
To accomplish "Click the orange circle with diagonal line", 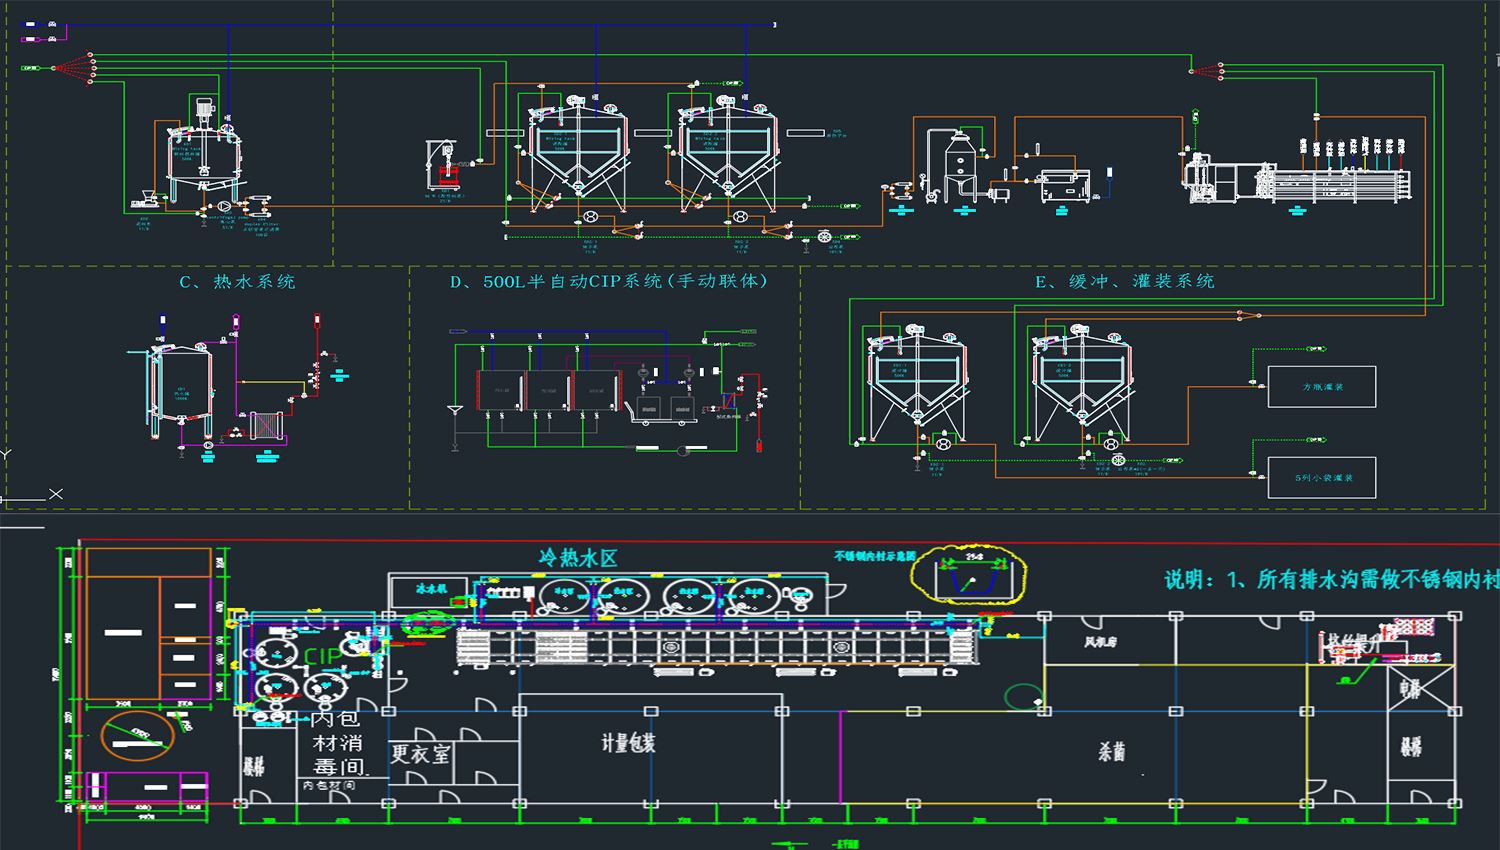I will [137, 736].
